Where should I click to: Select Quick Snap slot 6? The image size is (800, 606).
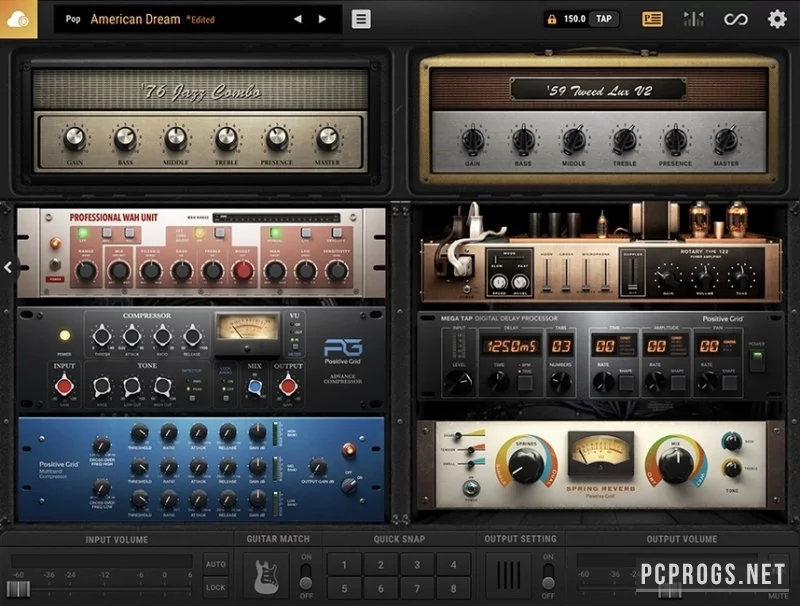coord(381,589)
